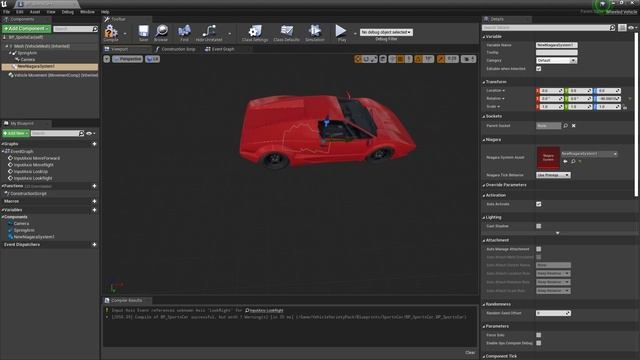Open the debug object filter dropdown

coord(386,32)
